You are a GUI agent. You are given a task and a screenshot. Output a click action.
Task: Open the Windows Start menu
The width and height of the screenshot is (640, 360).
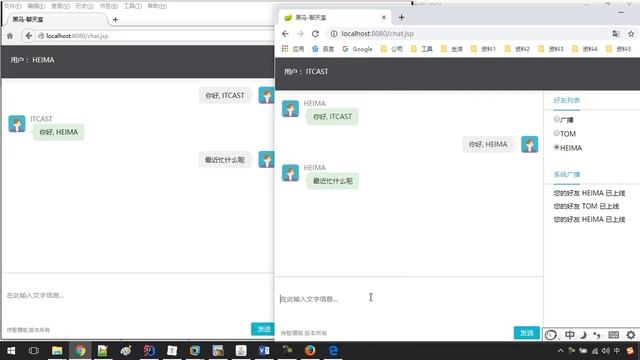tap(11, 351)
